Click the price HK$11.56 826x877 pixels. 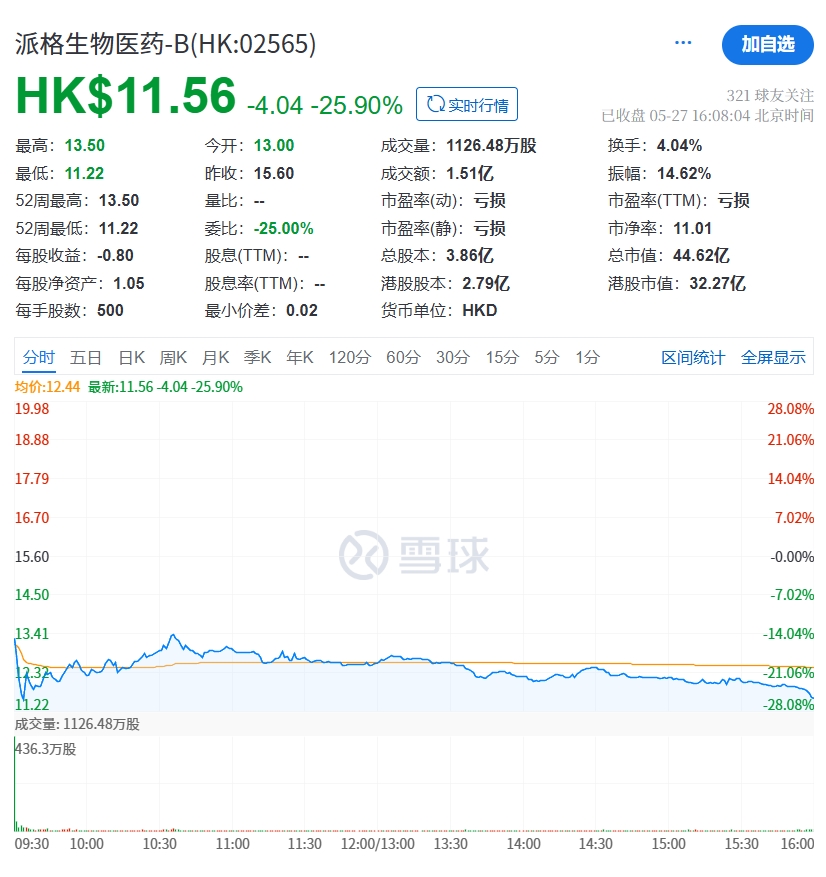click(126, 96)
